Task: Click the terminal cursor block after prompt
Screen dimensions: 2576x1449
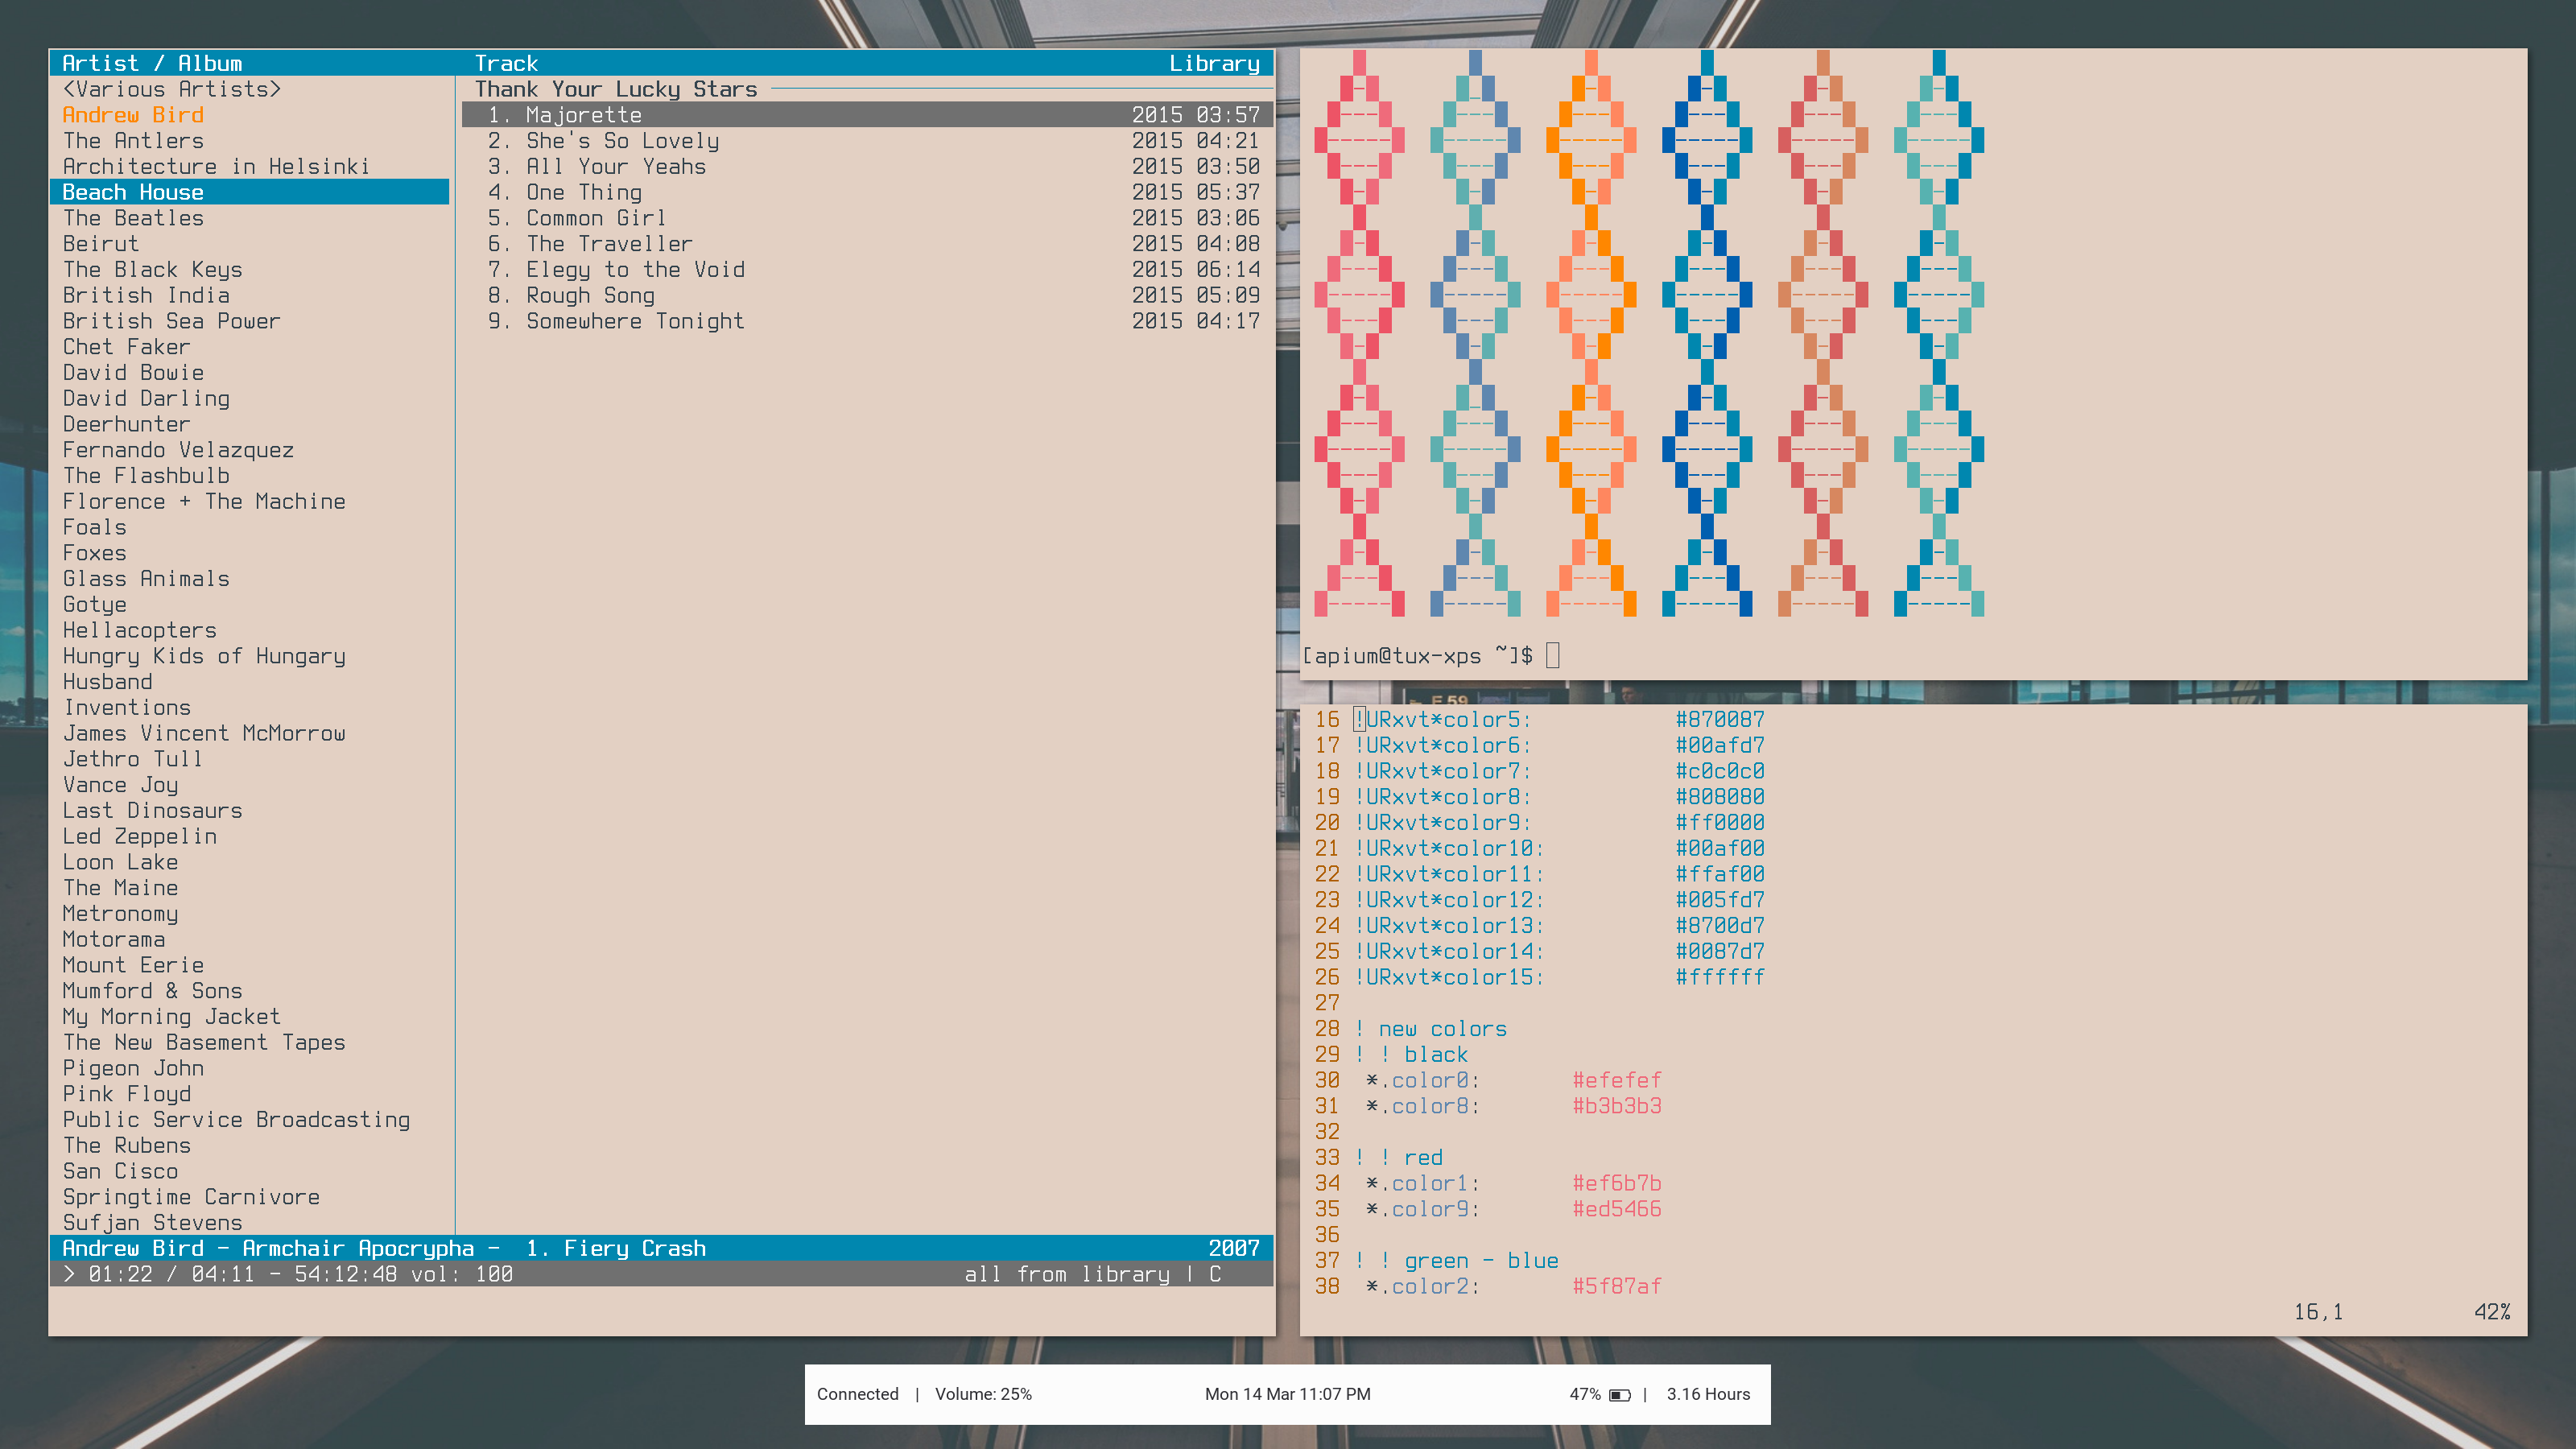Action: pyautogui.click(x=1552, y=656)
